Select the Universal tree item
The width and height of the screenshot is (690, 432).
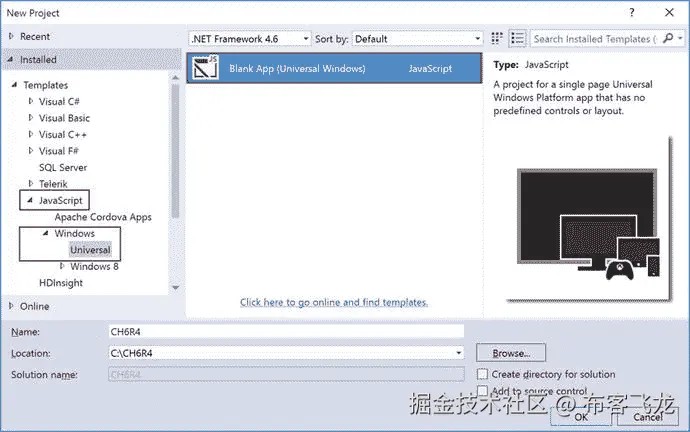(x=90, y=250)
